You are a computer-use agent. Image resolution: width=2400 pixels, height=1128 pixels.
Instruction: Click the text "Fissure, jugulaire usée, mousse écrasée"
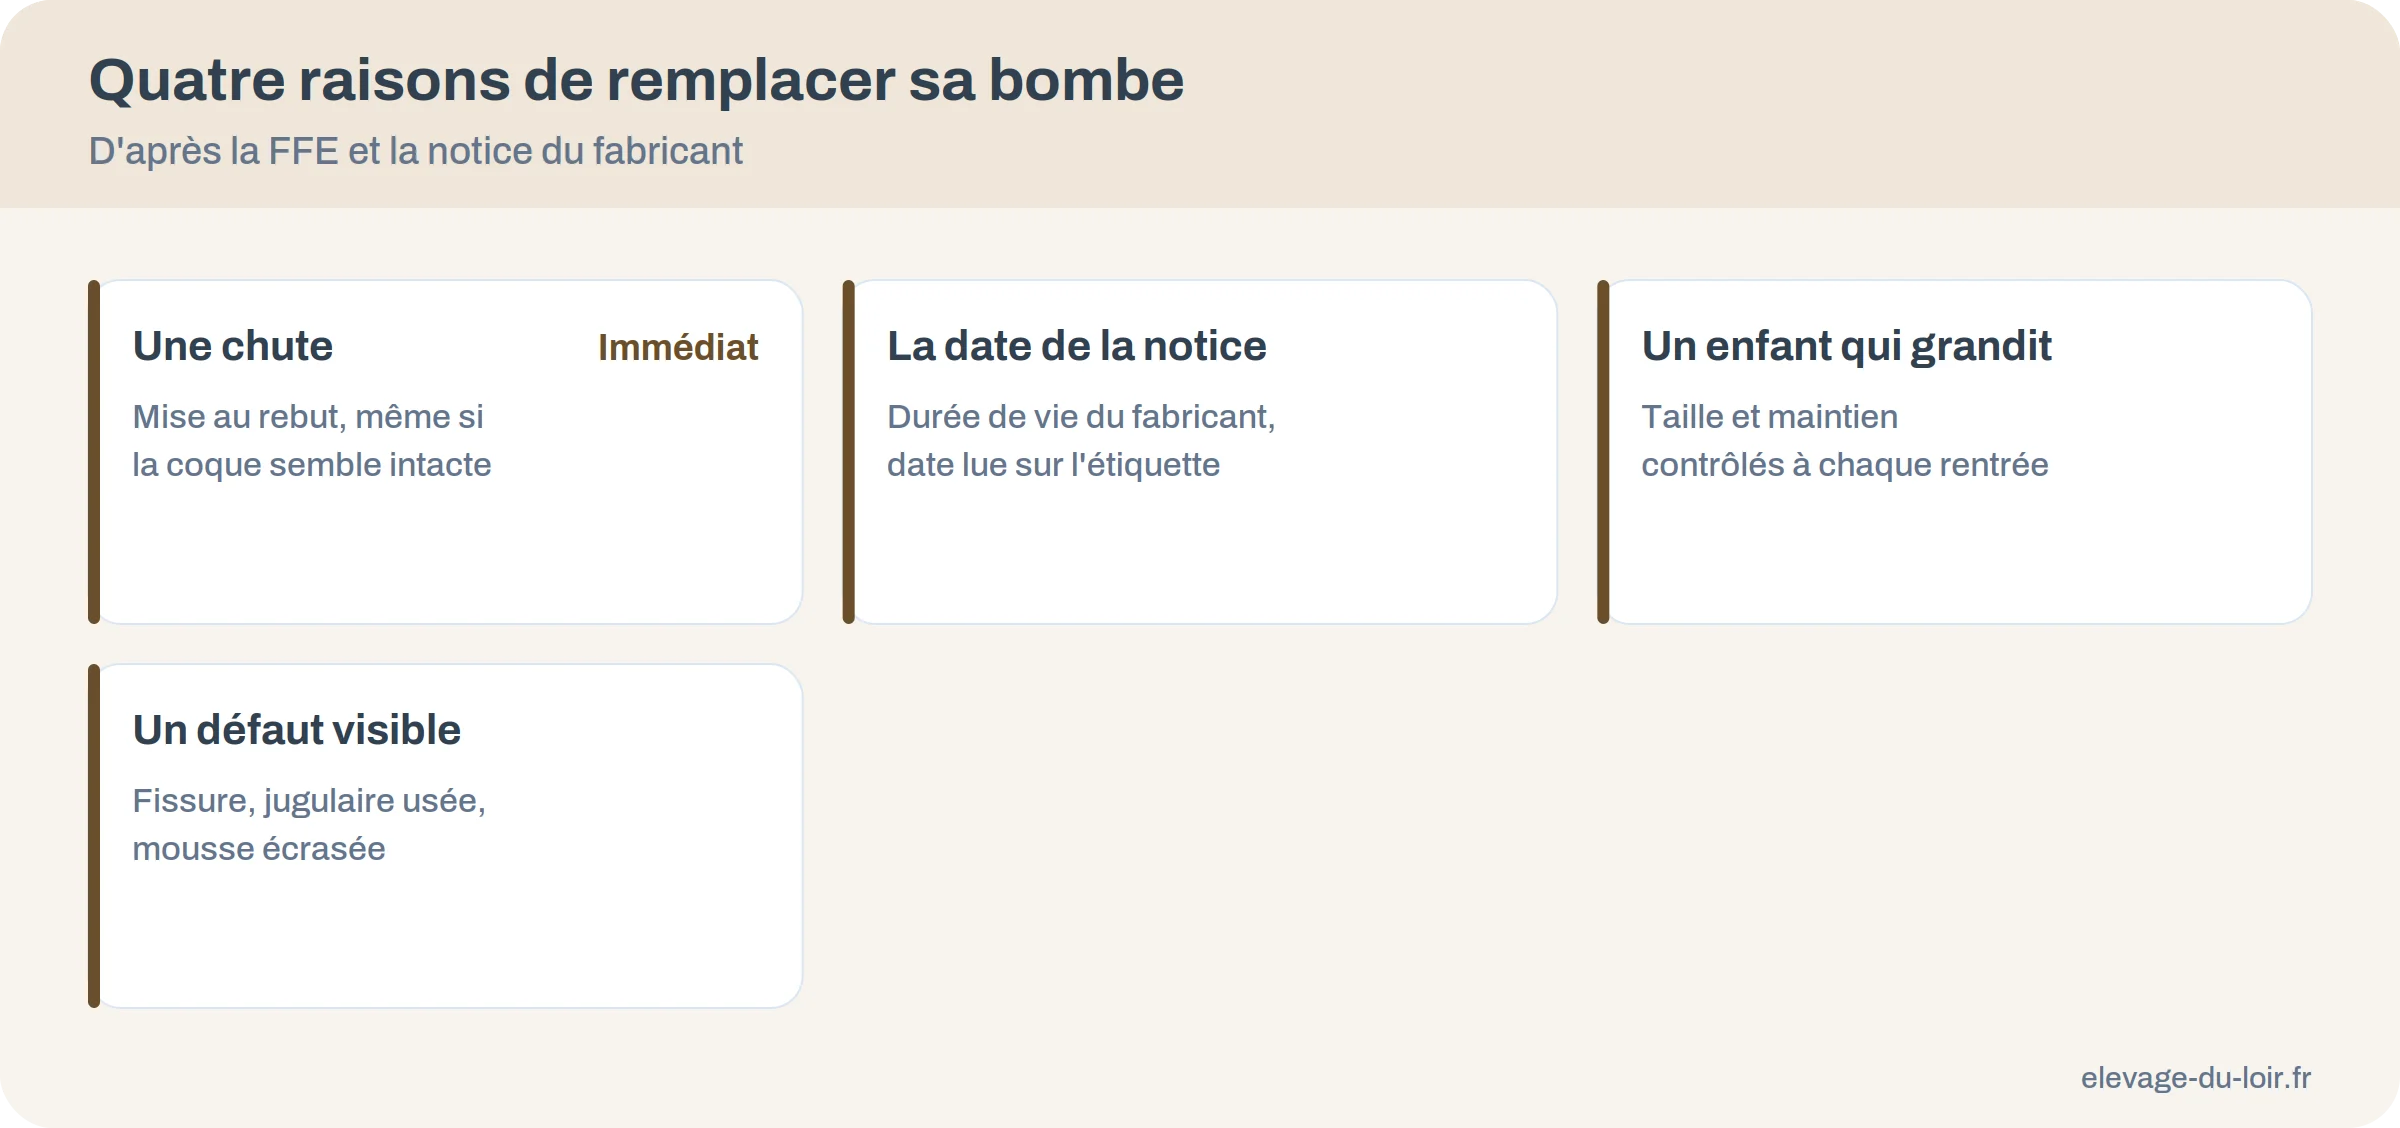pyautogui.click(x=309, y=825)
